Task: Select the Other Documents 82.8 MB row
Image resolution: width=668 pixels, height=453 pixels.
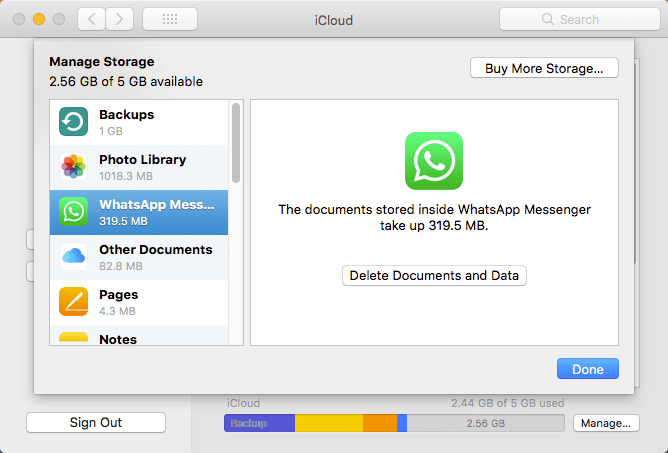Action: click(x=139, y=257)
